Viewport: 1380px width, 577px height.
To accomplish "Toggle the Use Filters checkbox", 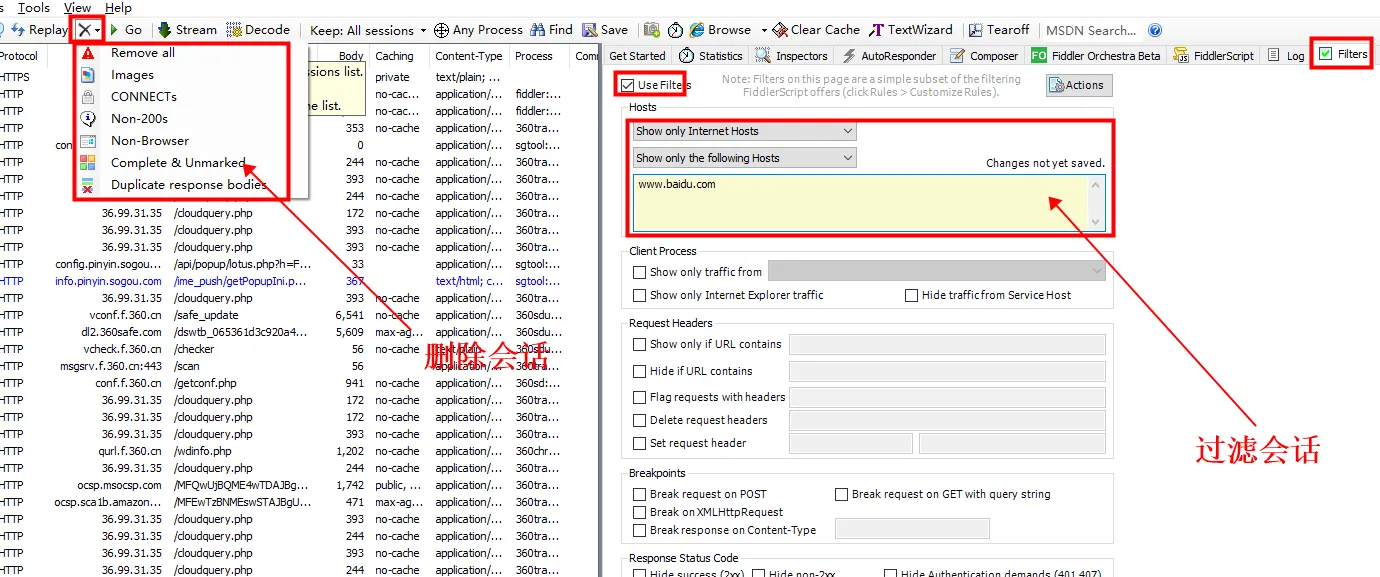I will click(628, 85).
